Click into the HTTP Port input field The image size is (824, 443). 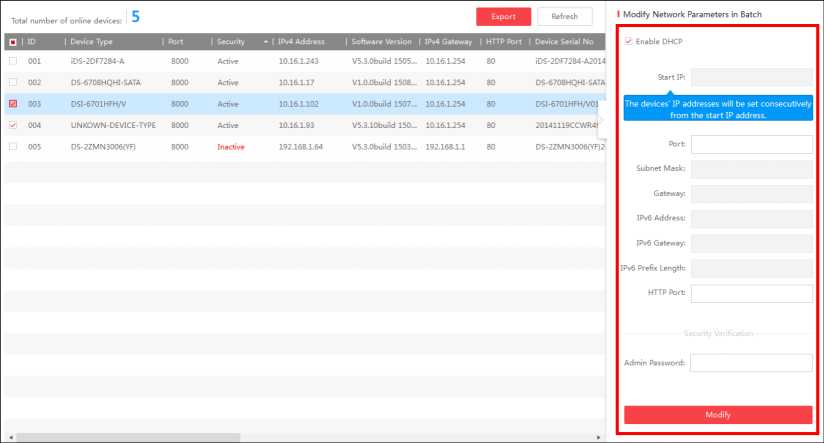(x=751, y=293)
